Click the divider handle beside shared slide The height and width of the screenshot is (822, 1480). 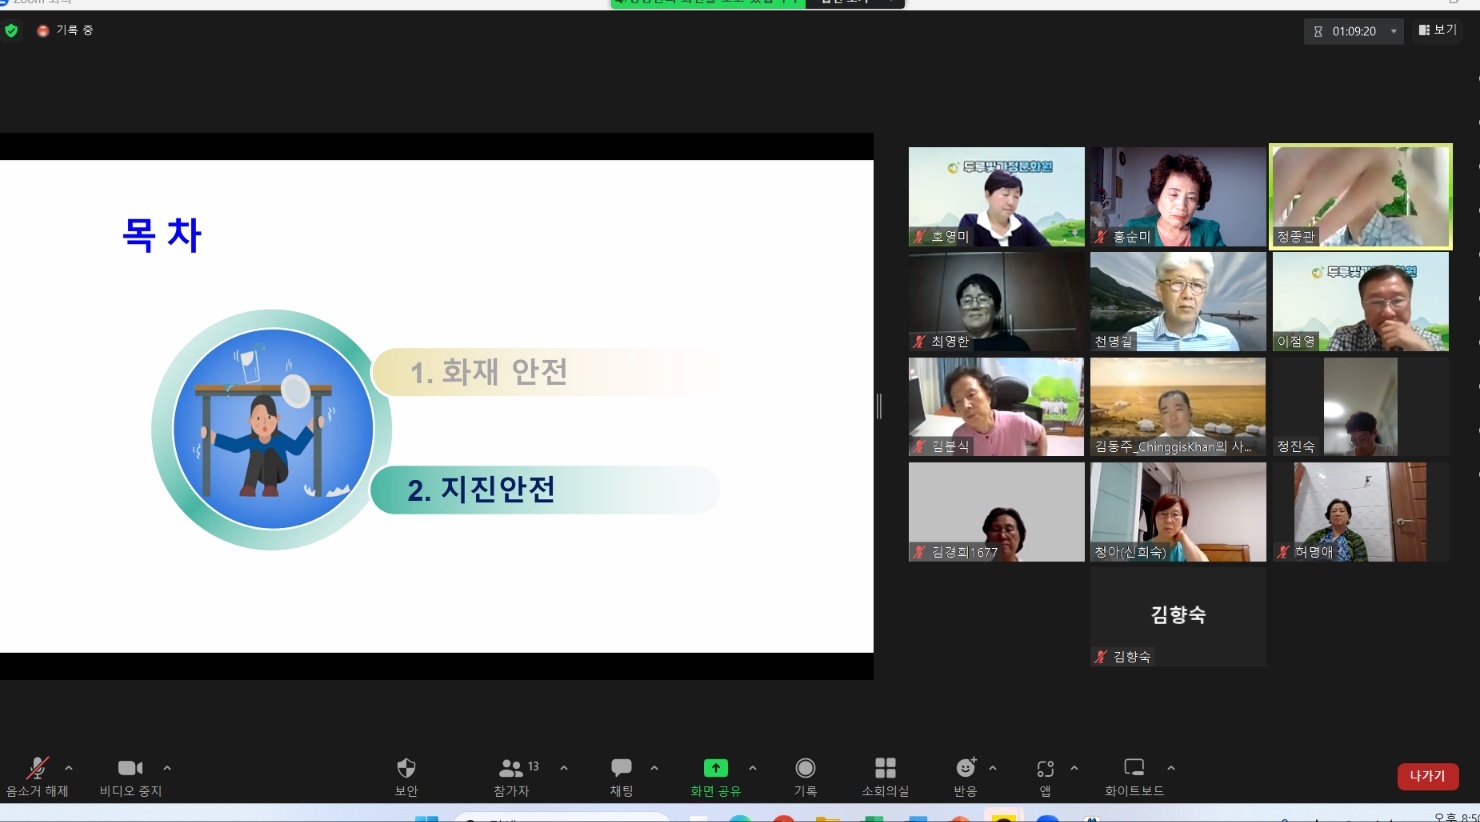(879, 406)
